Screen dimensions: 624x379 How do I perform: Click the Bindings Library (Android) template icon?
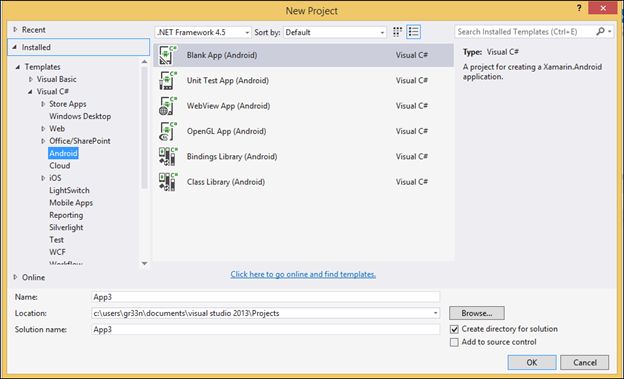168,156
